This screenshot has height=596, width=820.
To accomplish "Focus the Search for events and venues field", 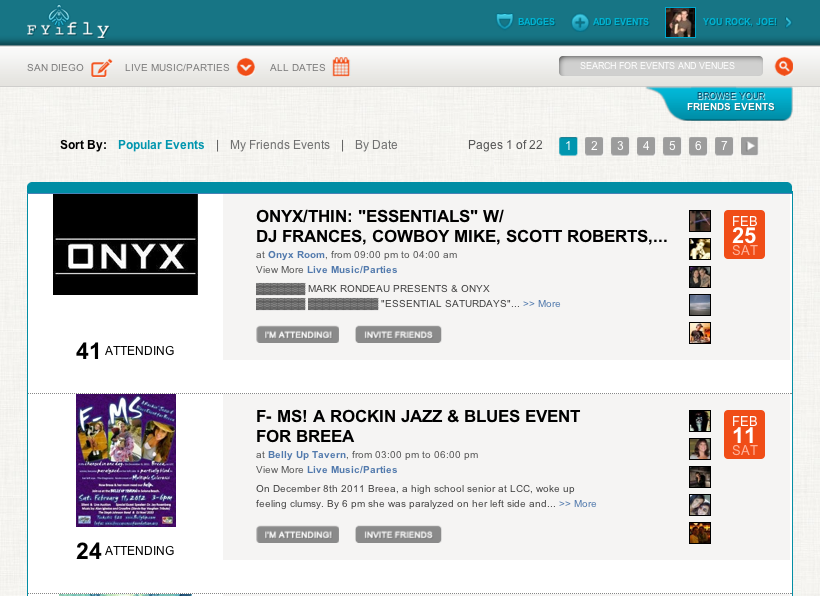I will point(660,66).
